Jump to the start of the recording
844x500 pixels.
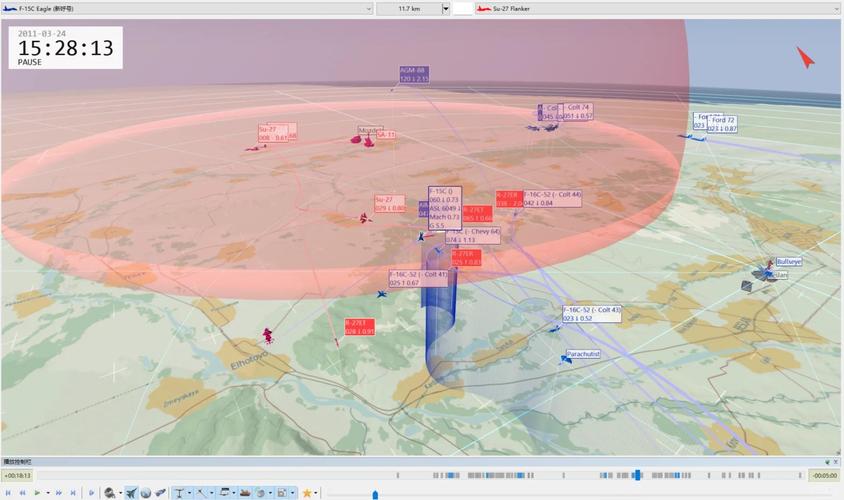8,492
